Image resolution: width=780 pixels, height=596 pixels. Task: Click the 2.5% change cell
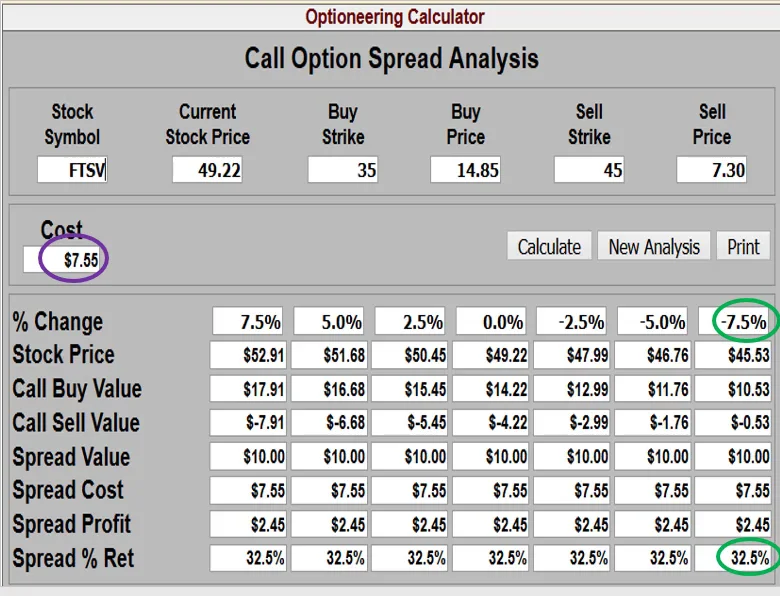click(x=410, y=322)
